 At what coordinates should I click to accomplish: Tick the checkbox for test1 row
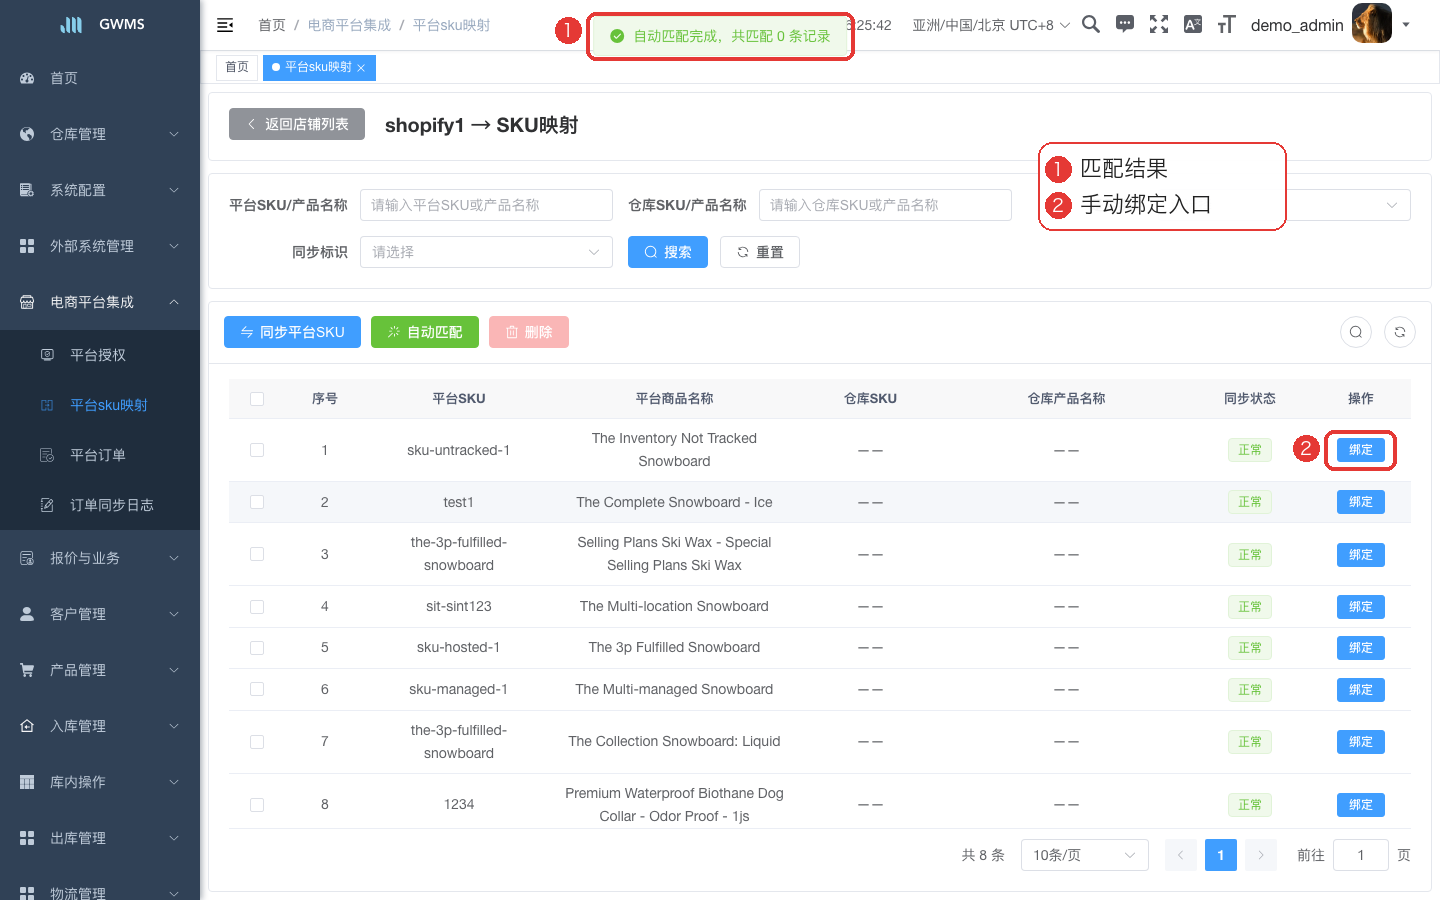tap(257, 502)
